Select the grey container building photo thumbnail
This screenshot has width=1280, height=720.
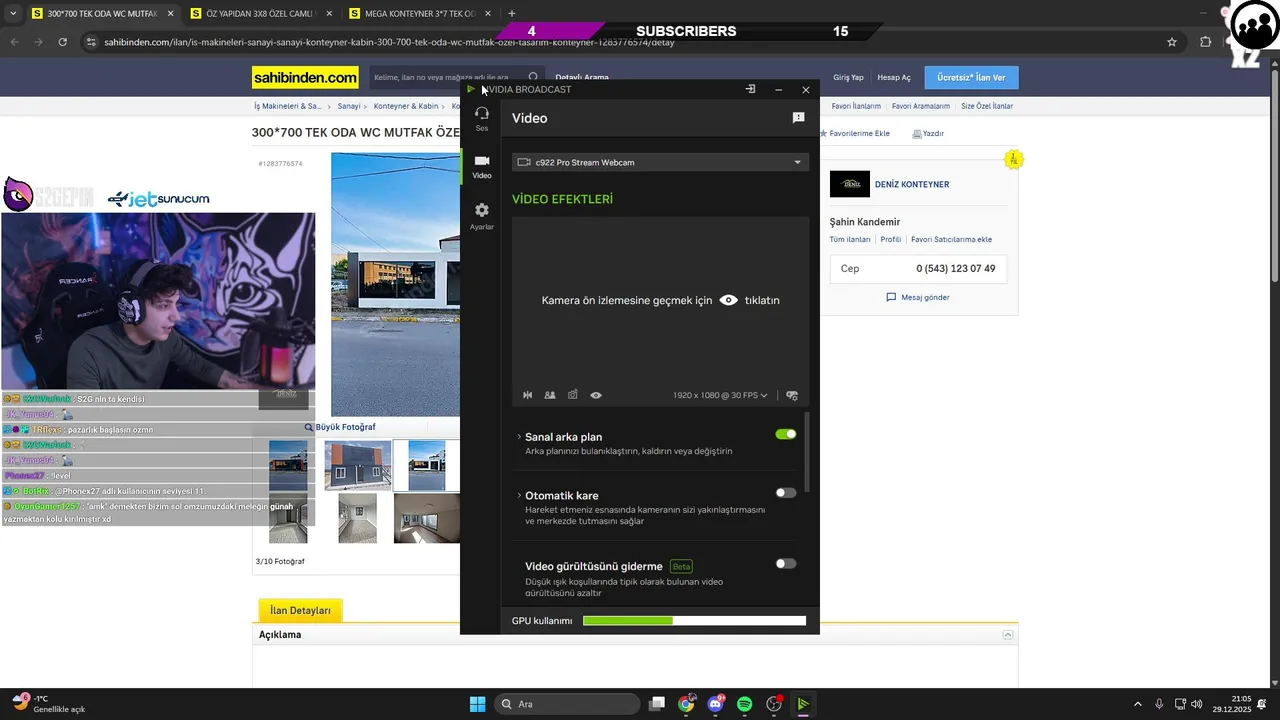coord(358,465)
